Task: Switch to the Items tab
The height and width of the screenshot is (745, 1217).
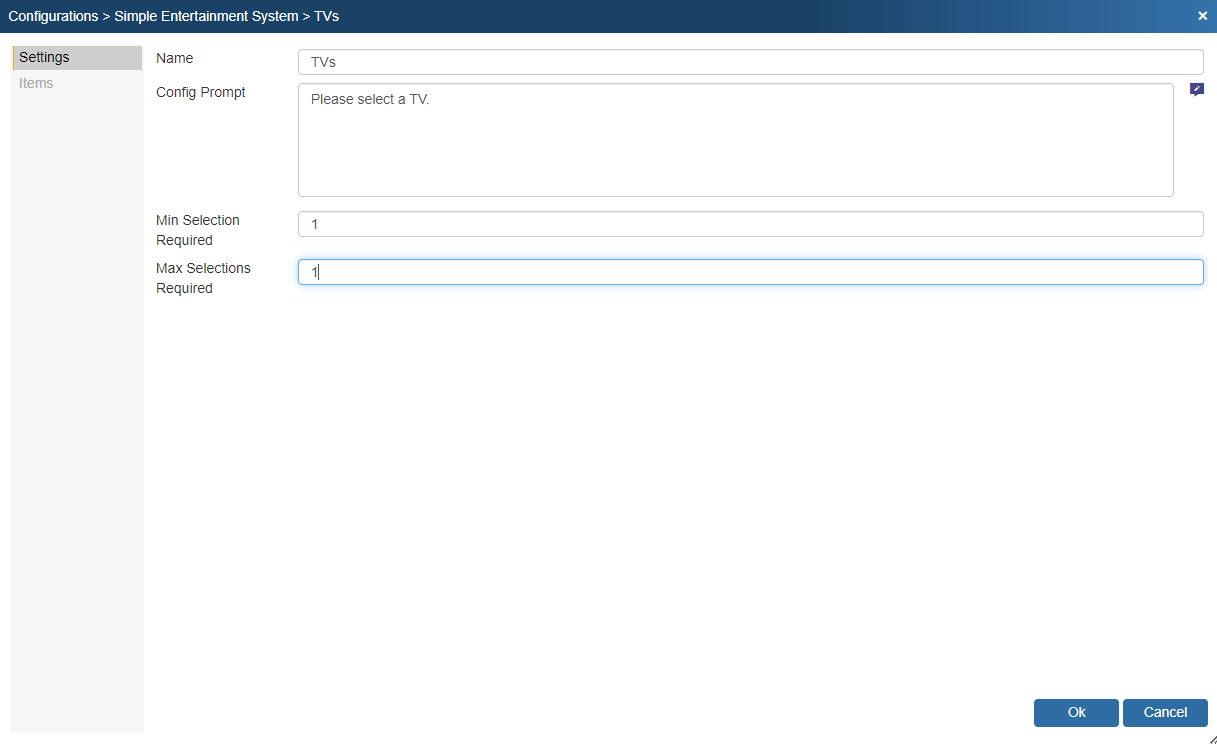Action: pyautogui.click(x=37, y=83)
